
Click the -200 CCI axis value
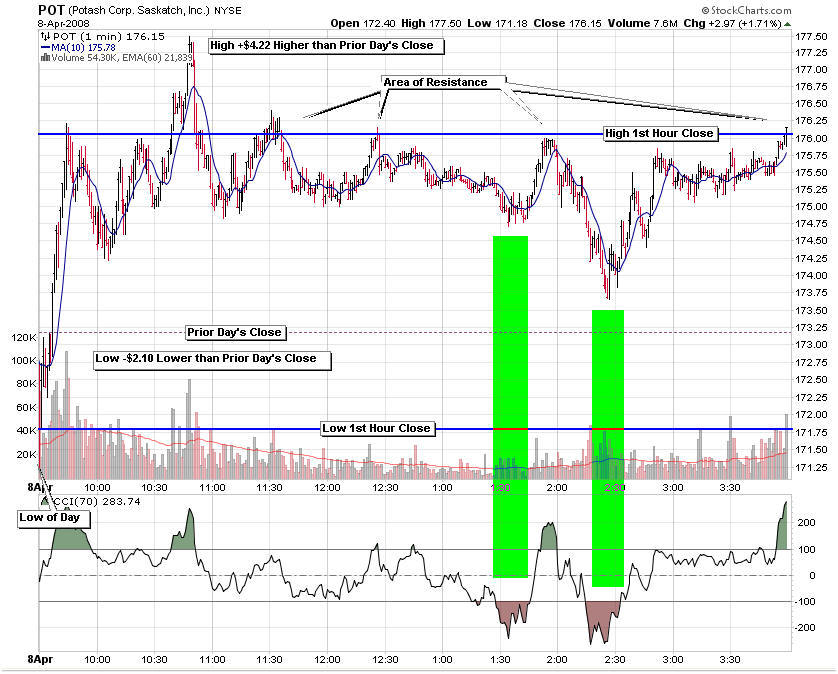click(x=805, y=627)
